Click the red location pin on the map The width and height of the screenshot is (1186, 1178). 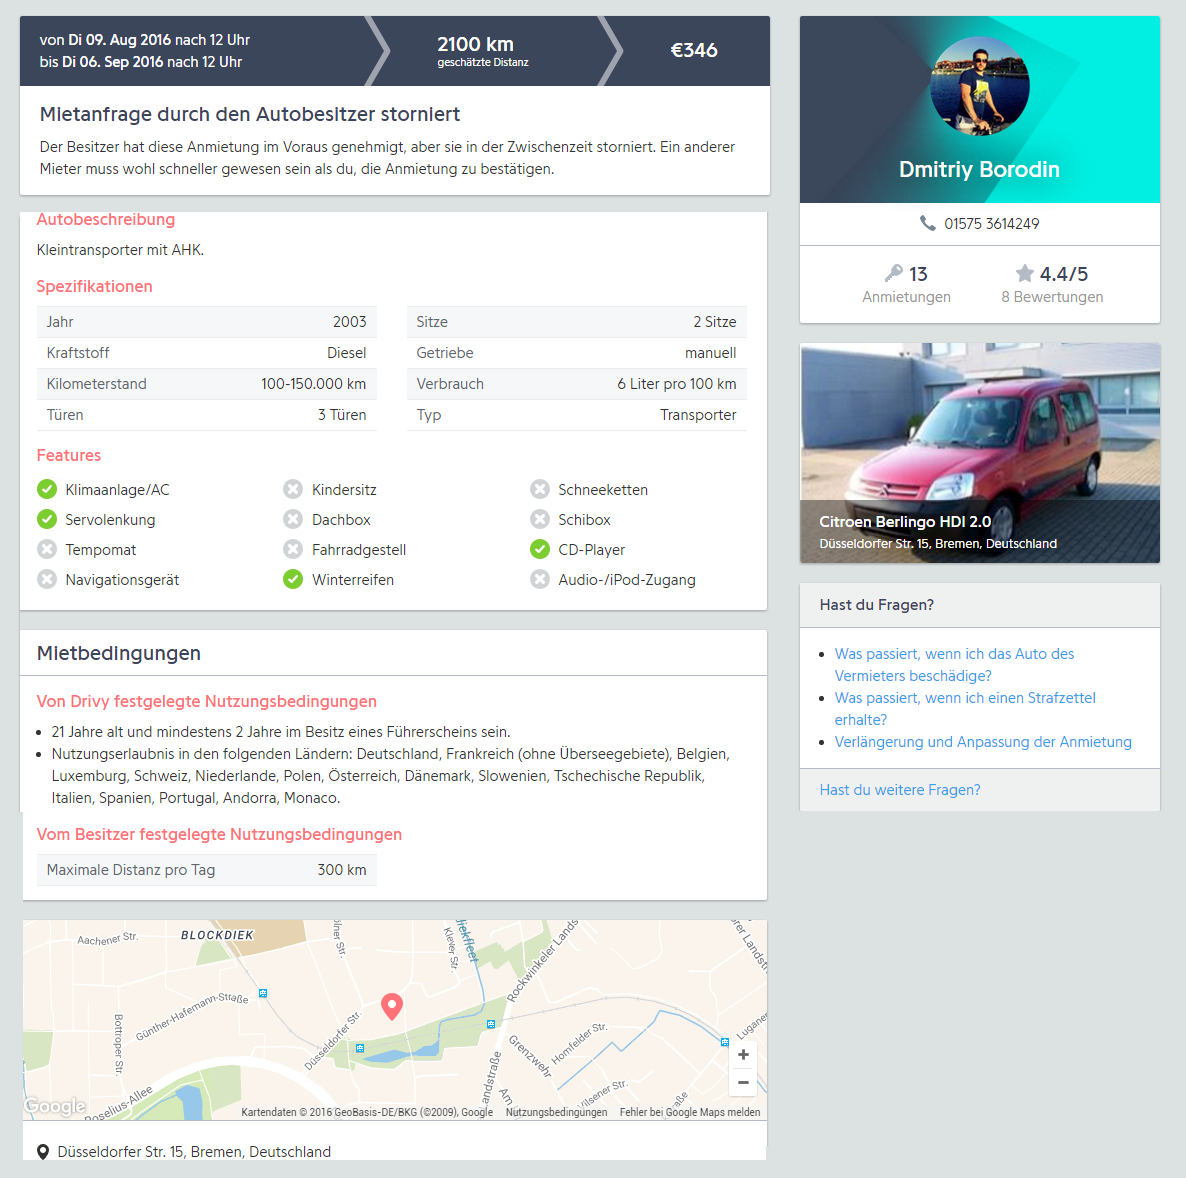pos(392,1007)
